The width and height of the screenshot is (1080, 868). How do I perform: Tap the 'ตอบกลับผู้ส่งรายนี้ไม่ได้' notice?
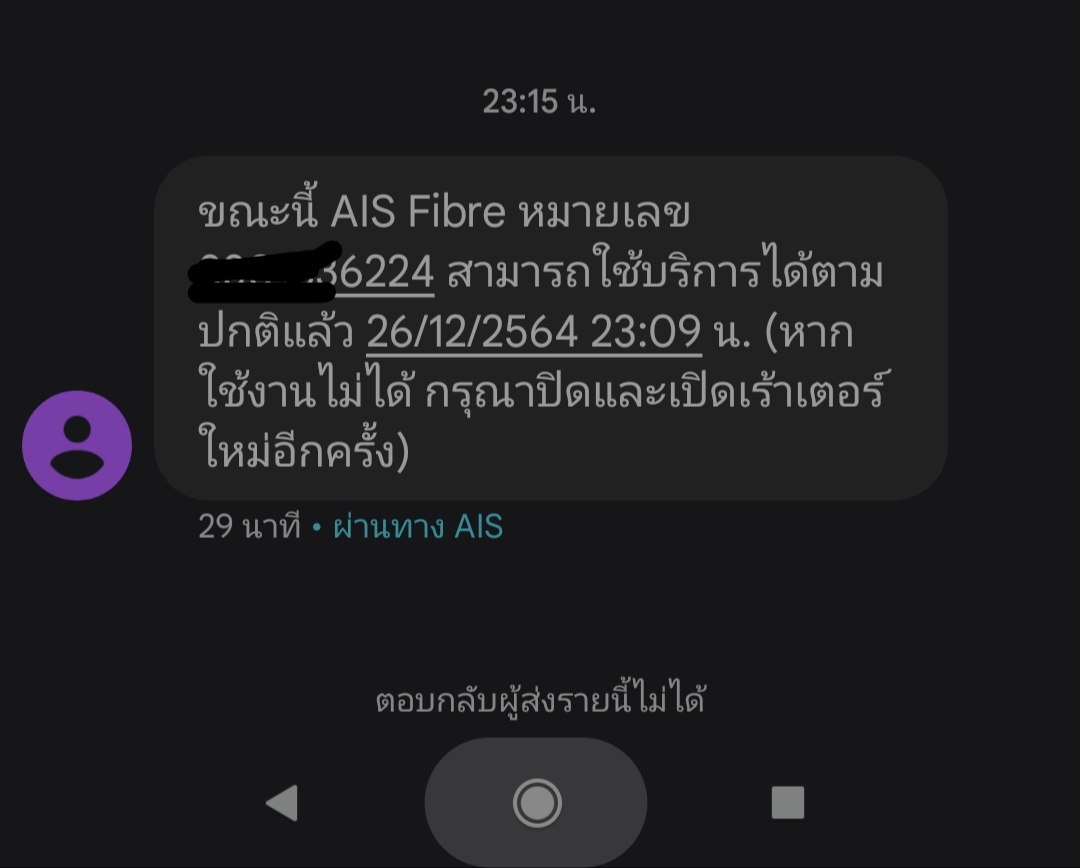[x=540, y=700]
